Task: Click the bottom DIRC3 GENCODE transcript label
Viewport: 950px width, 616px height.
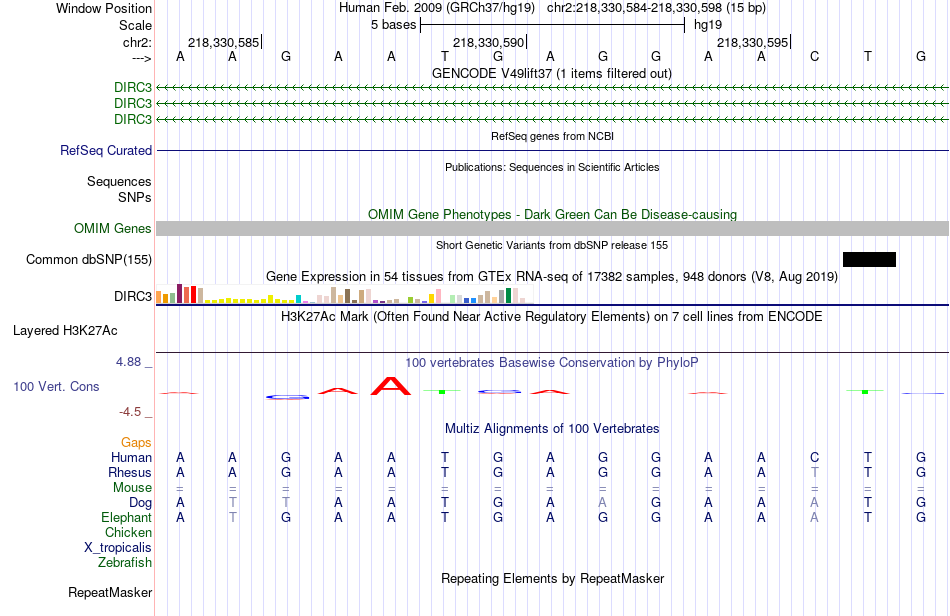Action: pyautogui.click(x=133, y=119)
